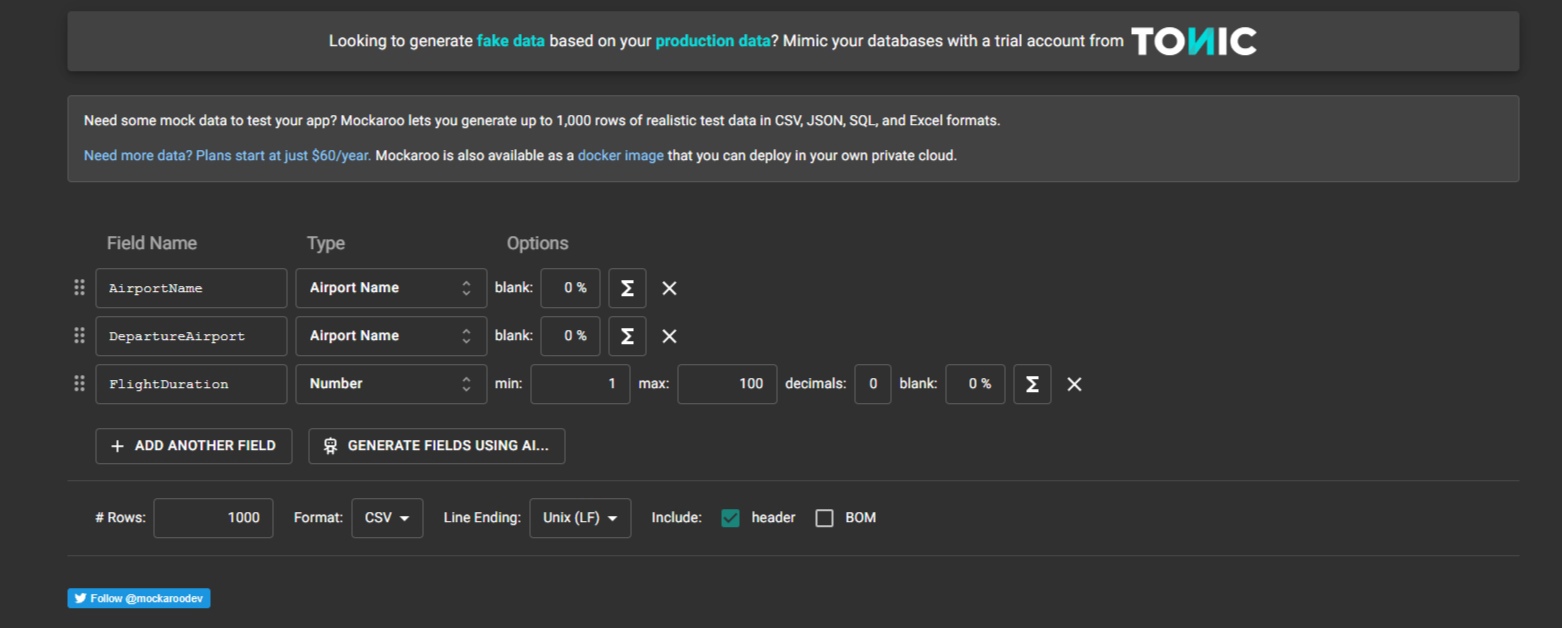Click Generate Fields Using AI button
Image resolution: width=1562 pixels, height=628 pixels.
click(x=437, y=446)
